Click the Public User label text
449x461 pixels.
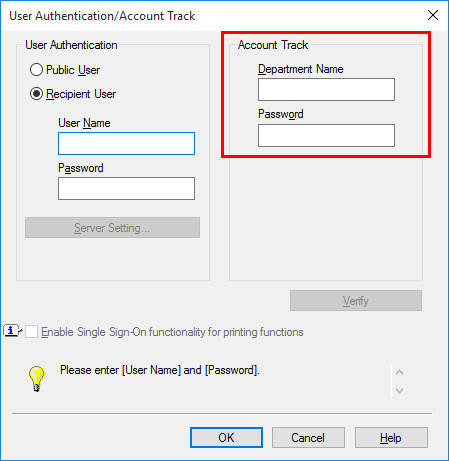(x=73, y=70)
